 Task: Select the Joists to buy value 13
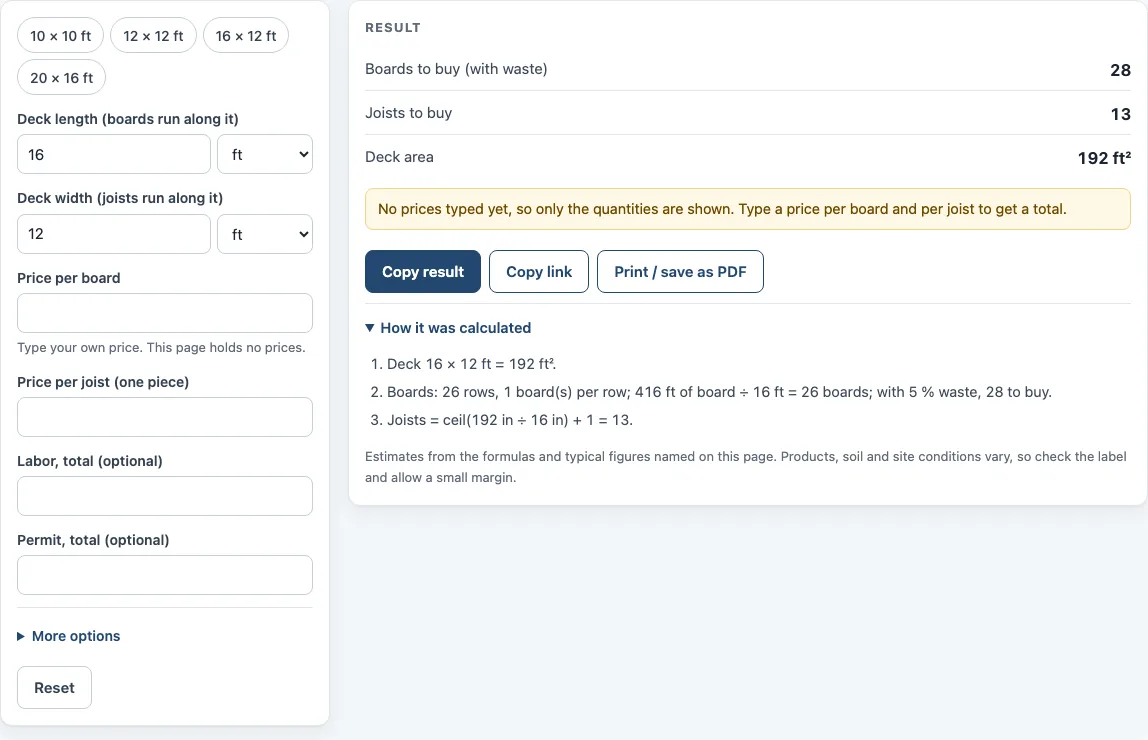click(x=1121, y=114)
